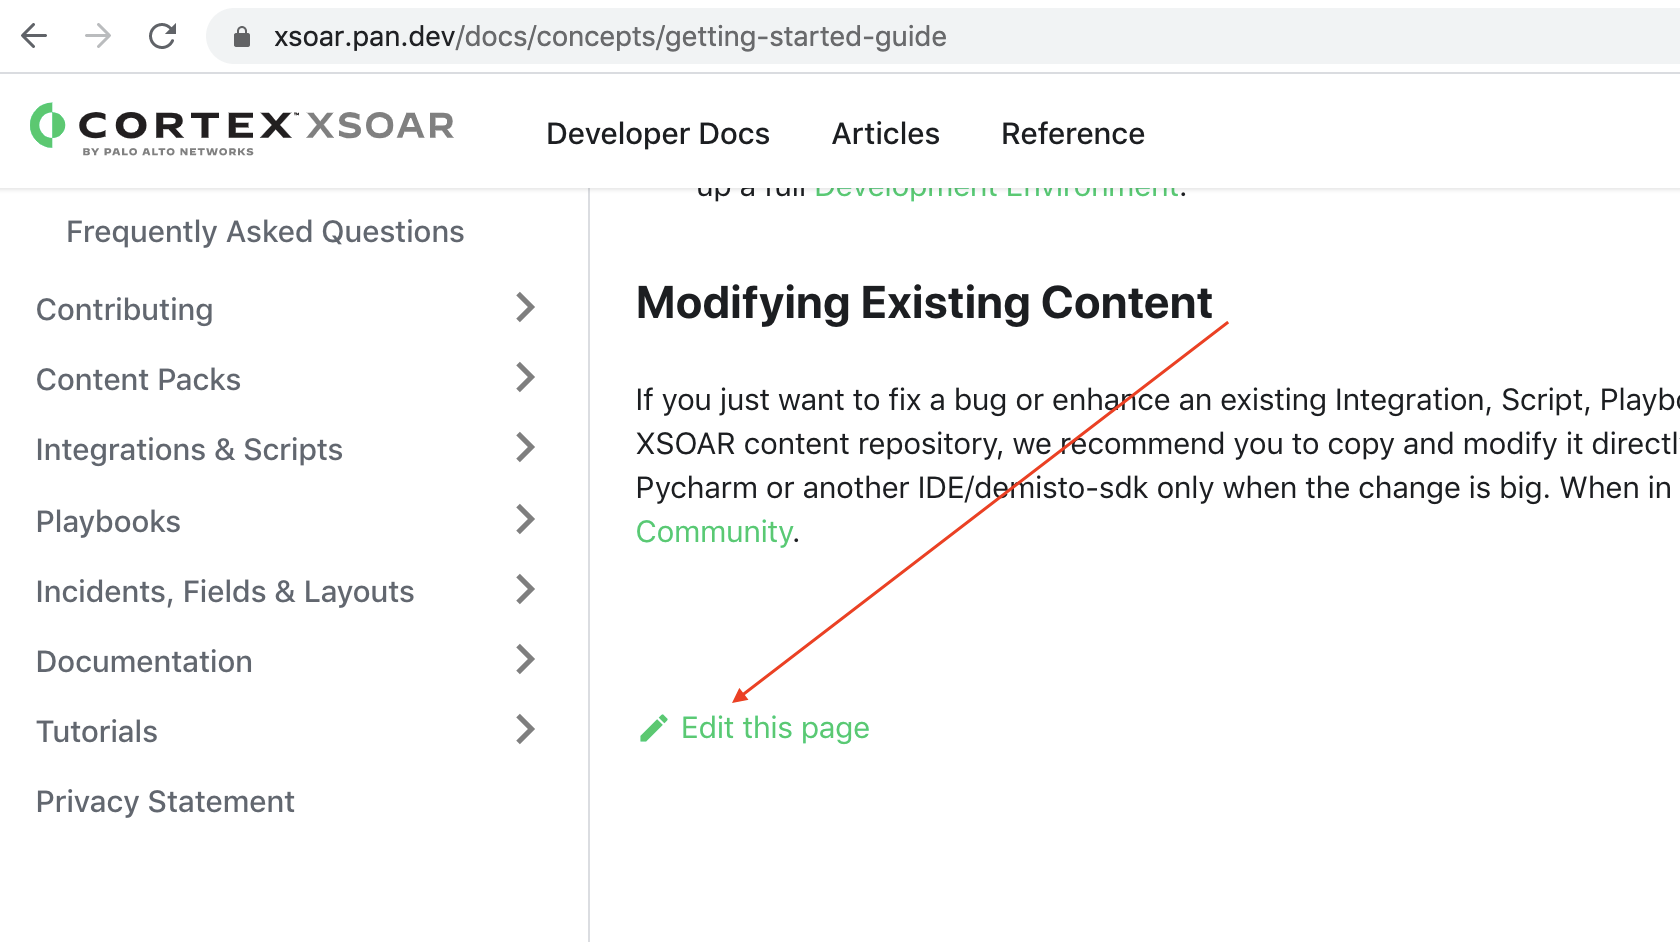Screen dimensions: 1680x942
Task: Click the padlock site security icon
Action: (241, 37)
